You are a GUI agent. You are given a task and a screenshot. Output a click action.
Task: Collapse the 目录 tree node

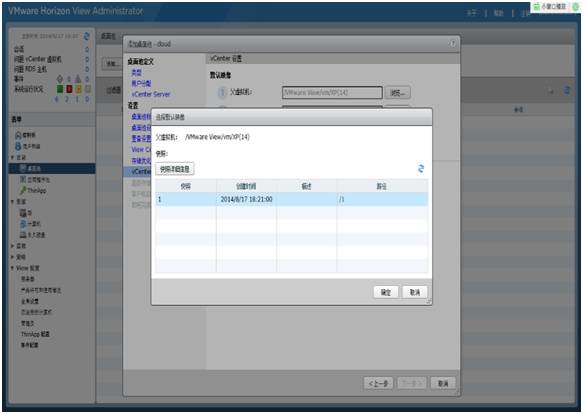[12, 158]
